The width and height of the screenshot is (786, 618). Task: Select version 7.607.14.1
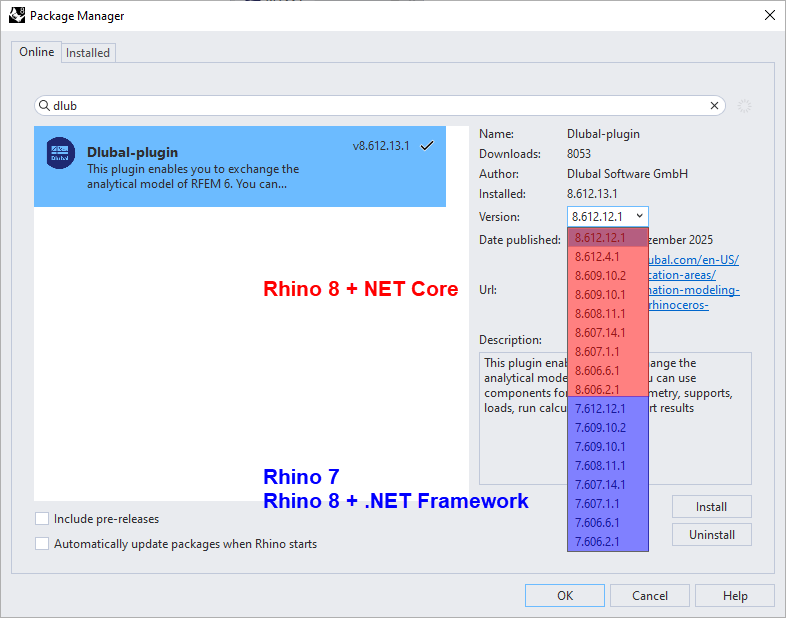click(x=608, y=485)
